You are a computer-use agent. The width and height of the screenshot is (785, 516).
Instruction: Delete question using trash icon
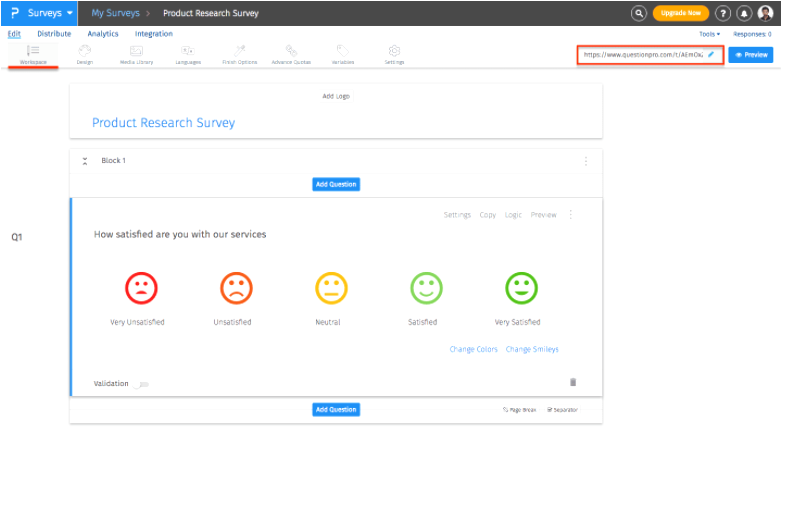pyautogui.click(x=573, y=382)
